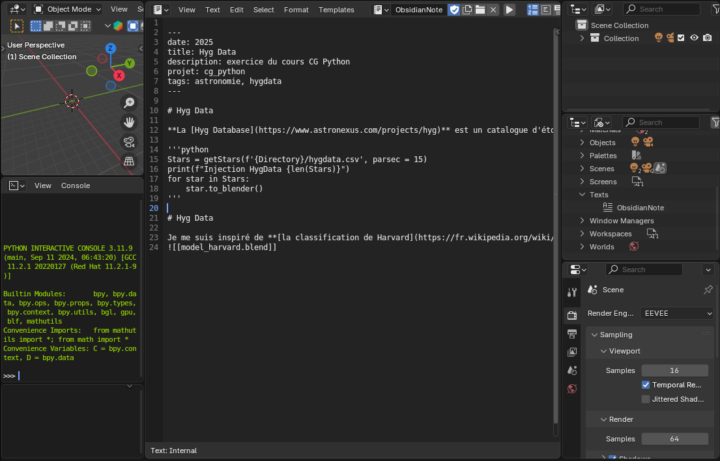Screen dimensions: 720x461
Task: Open the Text menu in text editor
Action: point(212,10)
